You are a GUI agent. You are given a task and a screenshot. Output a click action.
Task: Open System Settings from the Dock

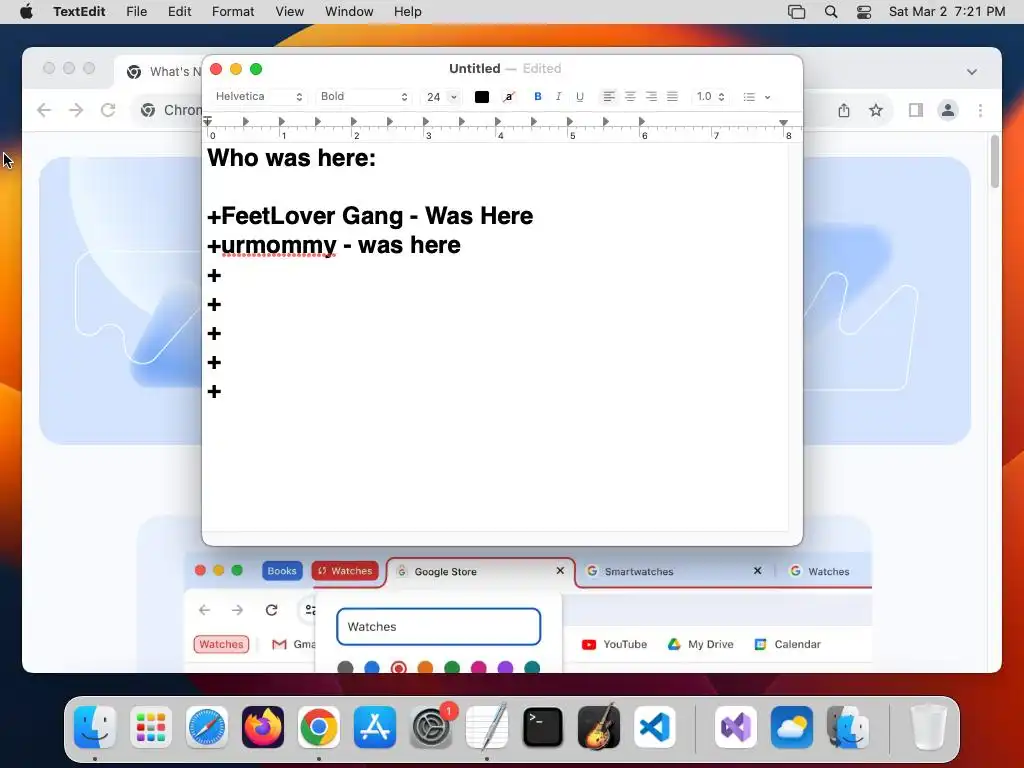tap(431, 727)
